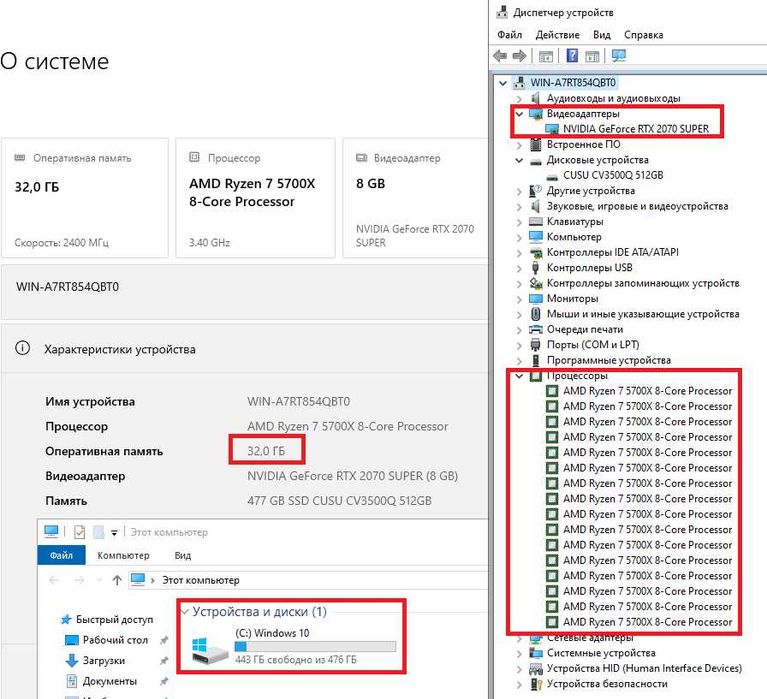Click the Видеоадаптер 8 GB card
The width and height of the screenshot is (767, 699).
tap(416, 198)
